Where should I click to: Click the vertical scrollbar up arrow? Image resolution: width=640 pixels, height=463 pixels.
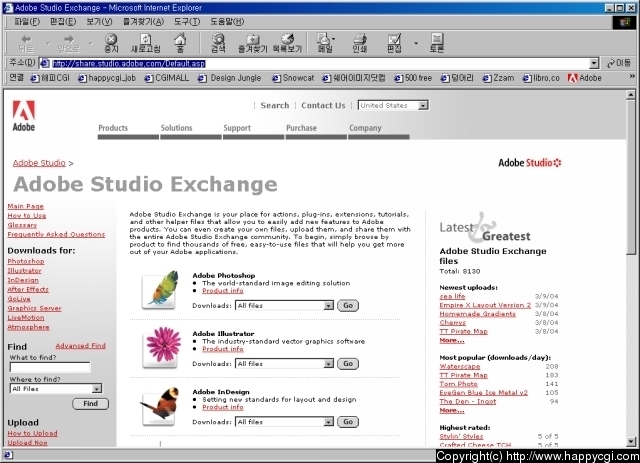coord(631,95)
